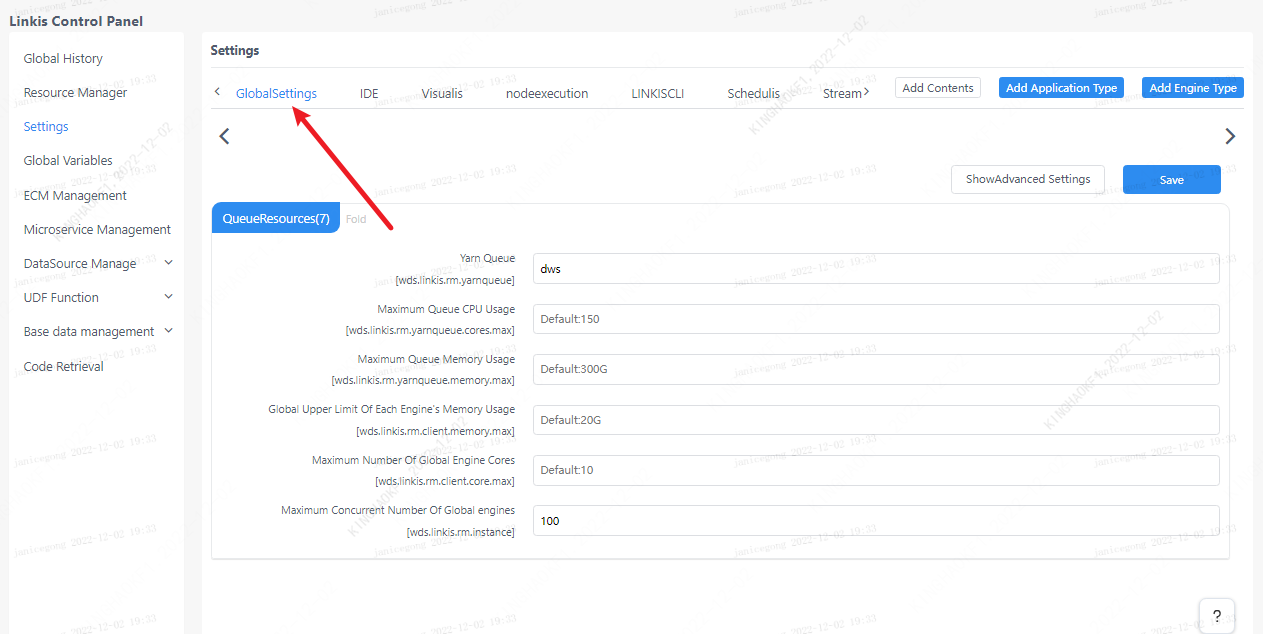Screen dimensions: 1263x634
Task: Click the Yarn Queue input field
Action: point(875,269)
